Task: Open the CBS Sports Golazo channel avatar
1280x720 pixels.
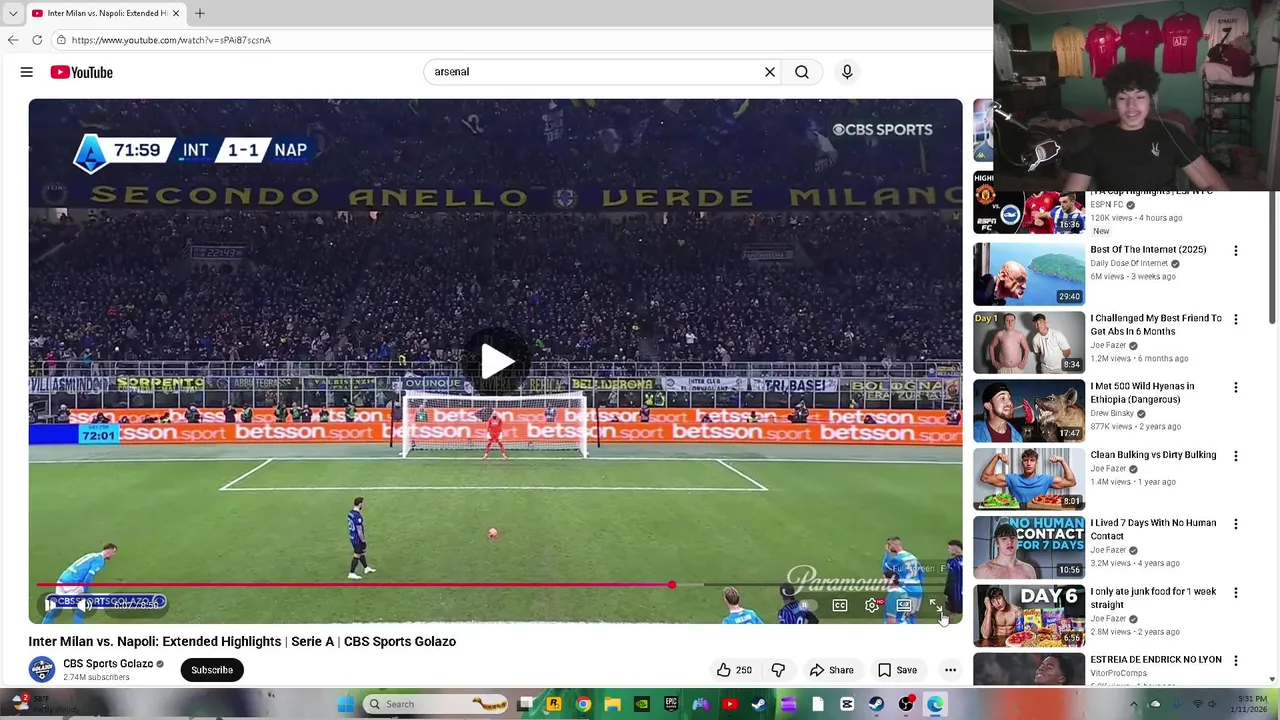Action: tap(42, 669)
